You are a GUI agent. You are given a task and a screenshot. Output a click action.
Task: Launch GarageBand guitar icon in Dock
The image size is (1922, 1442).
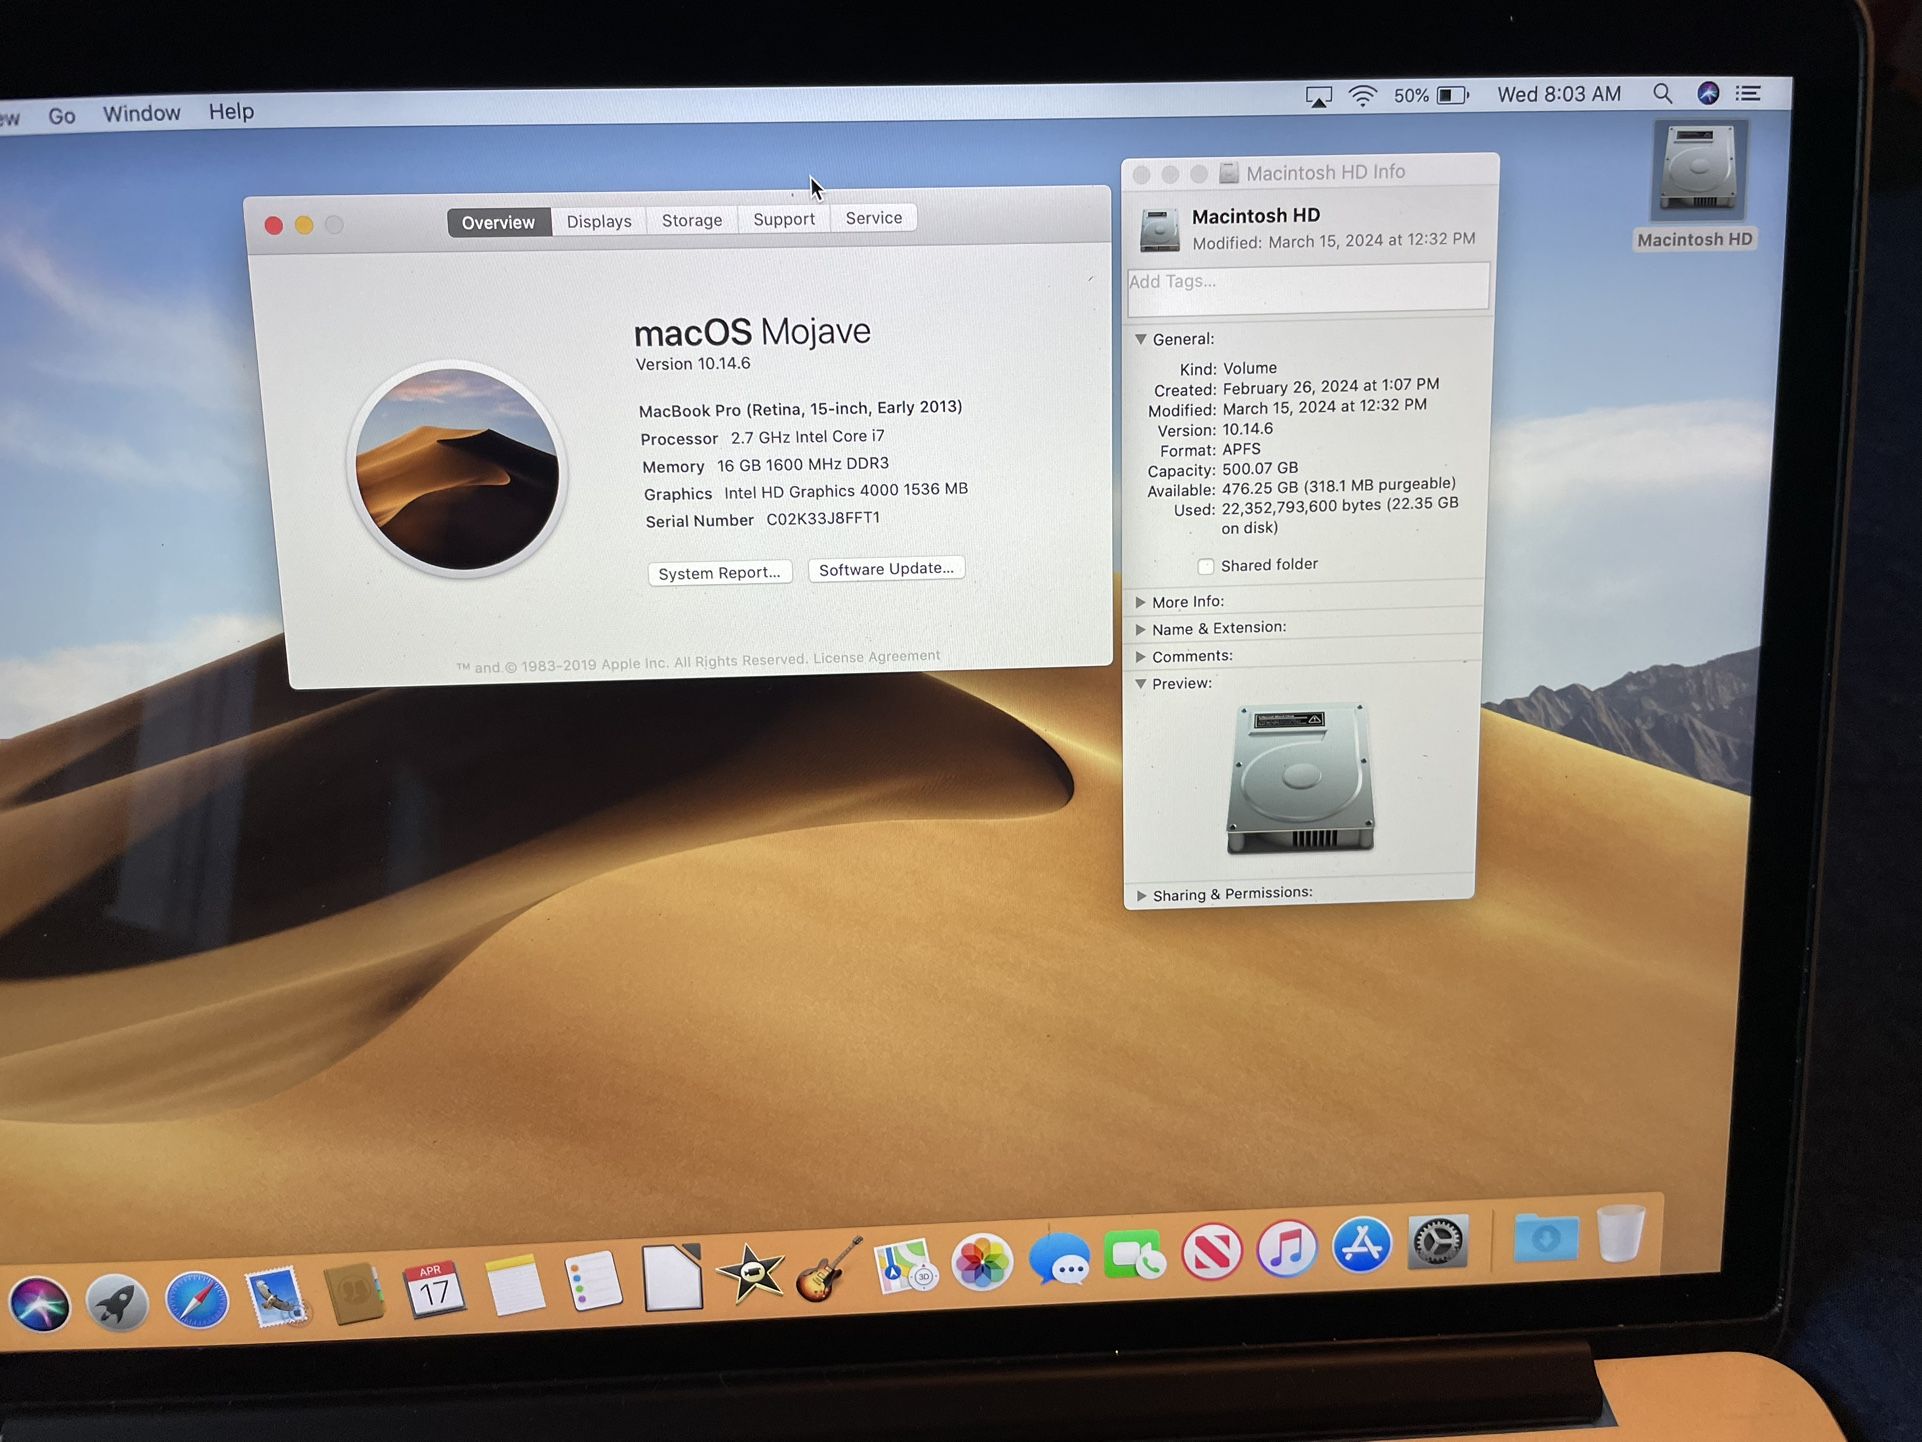(829, 1269)
